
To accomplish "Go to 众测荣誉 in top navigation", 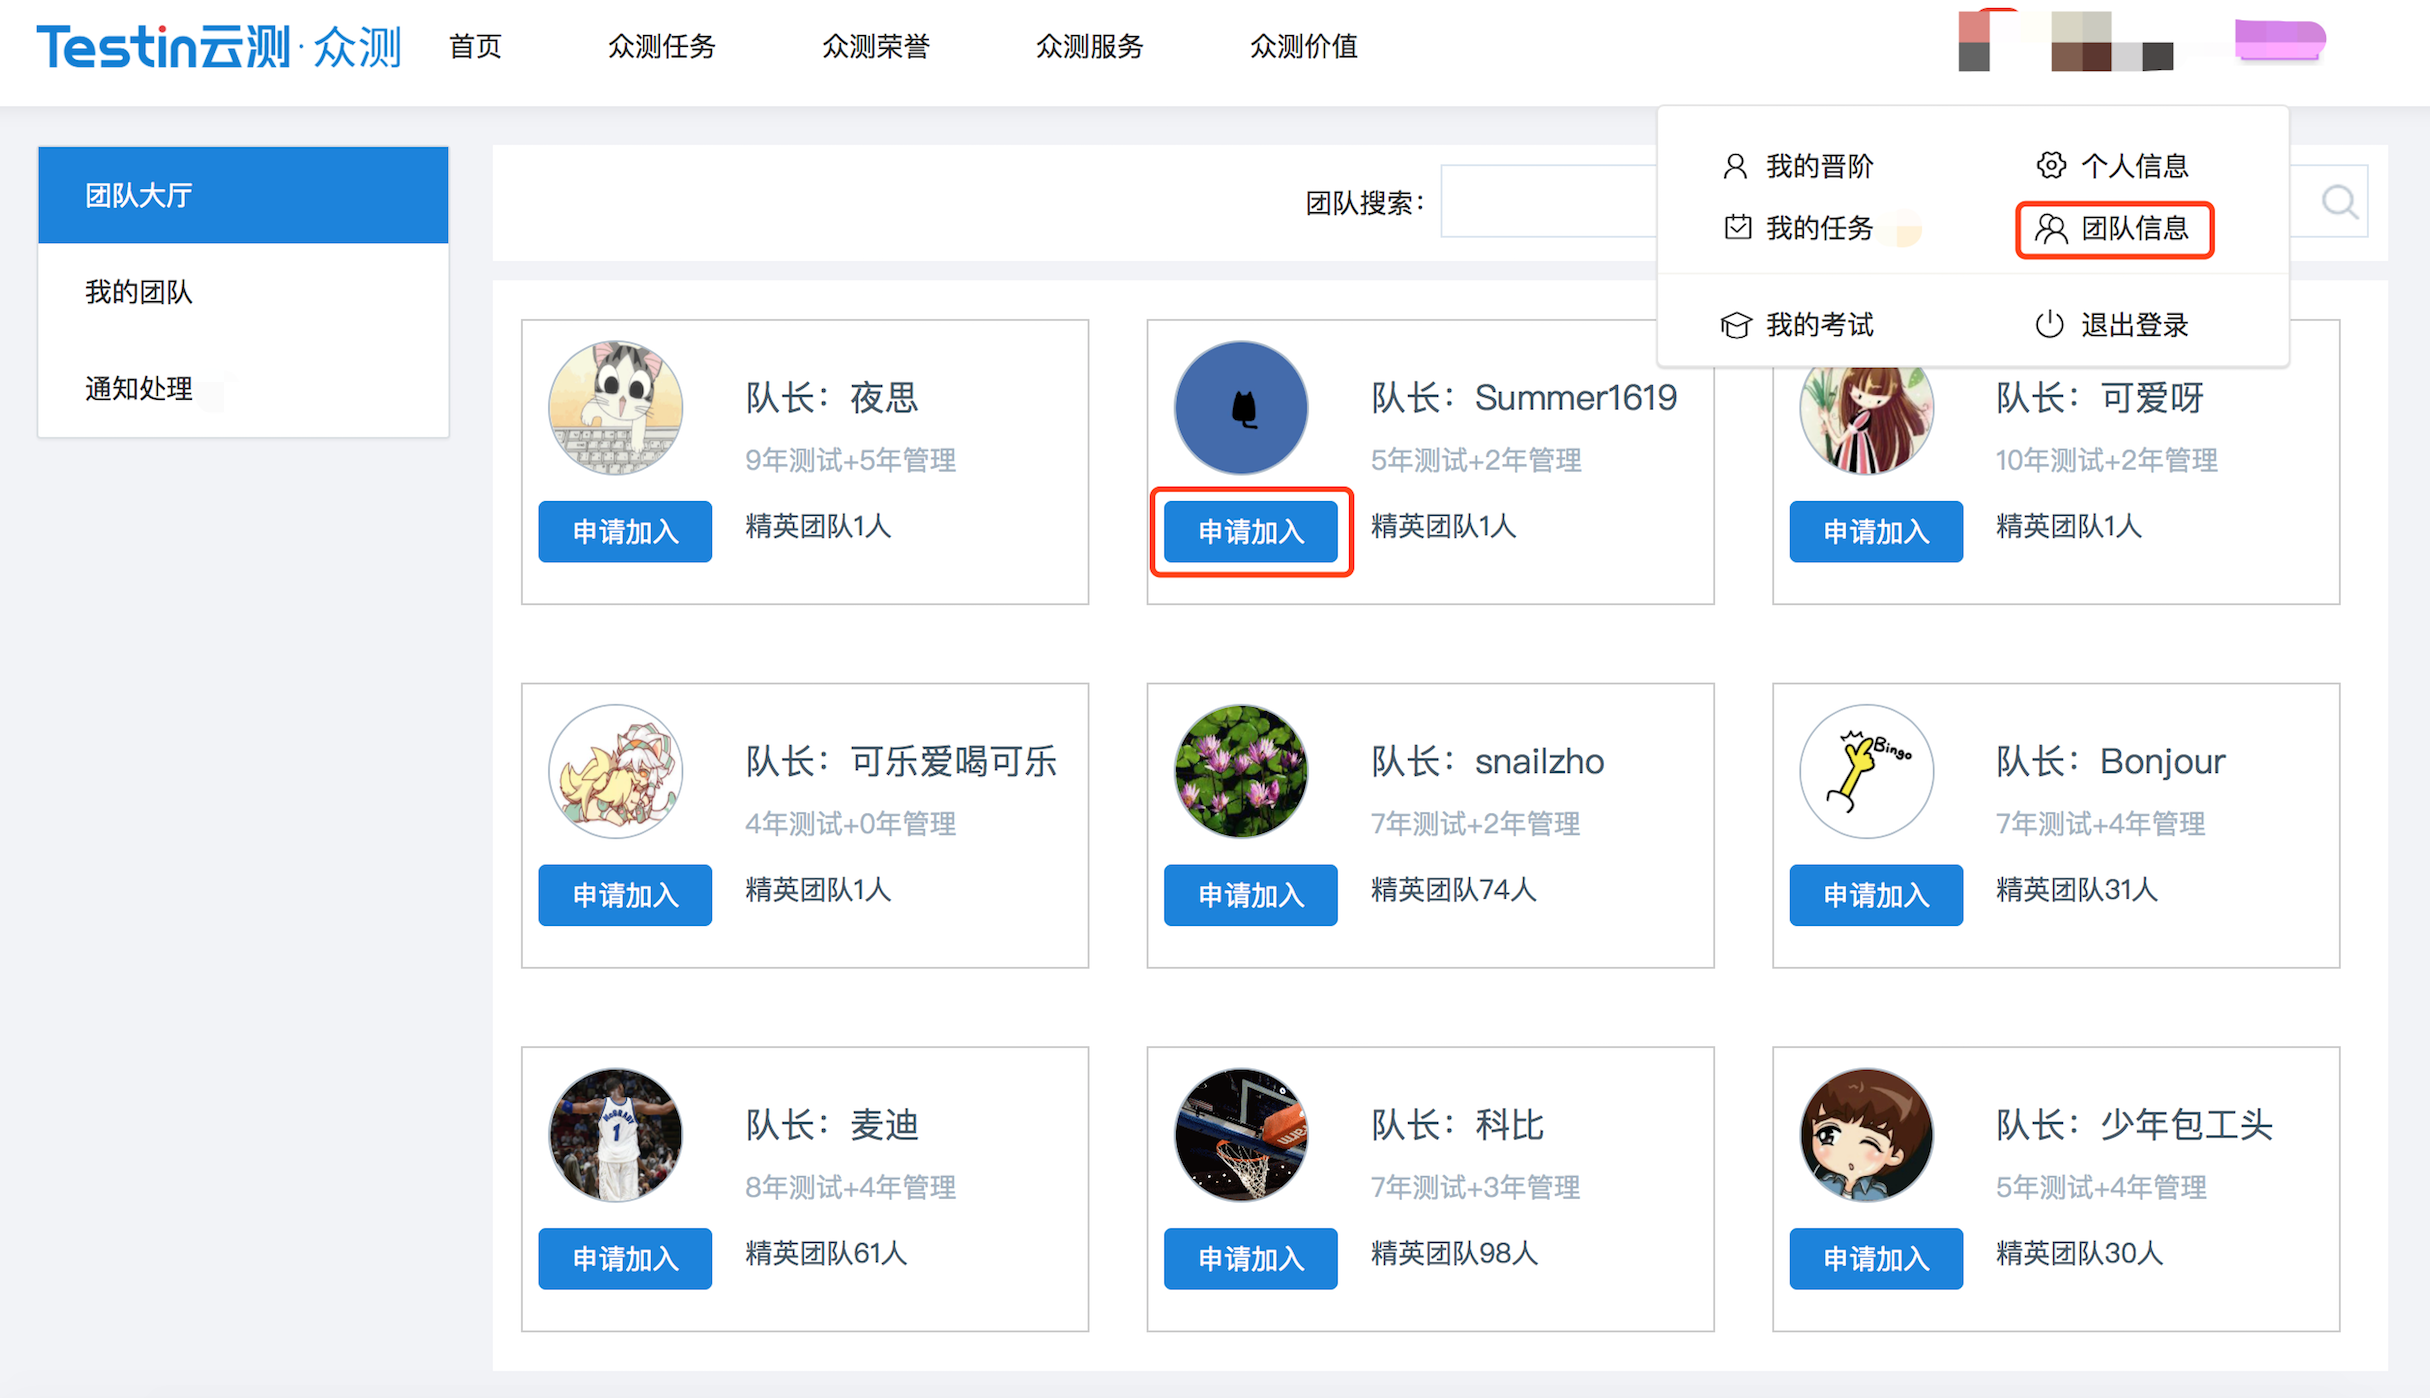I will click(x=875, y=47).
